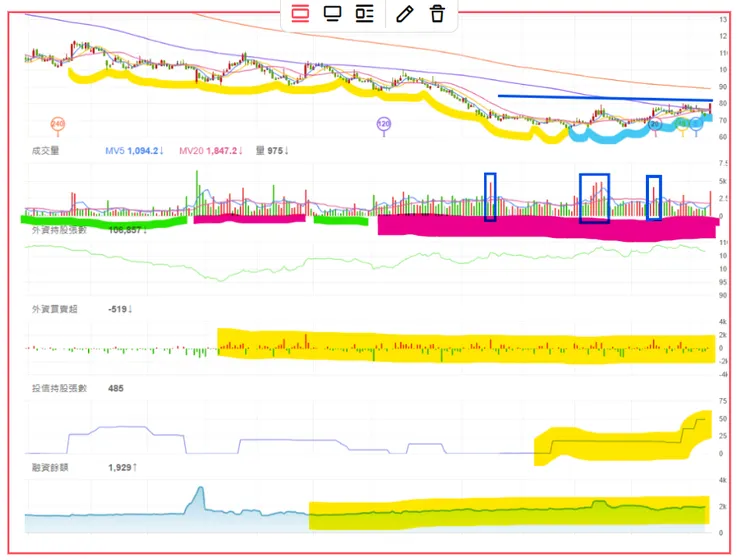
Task: Select the 外資持股張數 panel title
Action: pyautogui.click(x=59, y=230)
